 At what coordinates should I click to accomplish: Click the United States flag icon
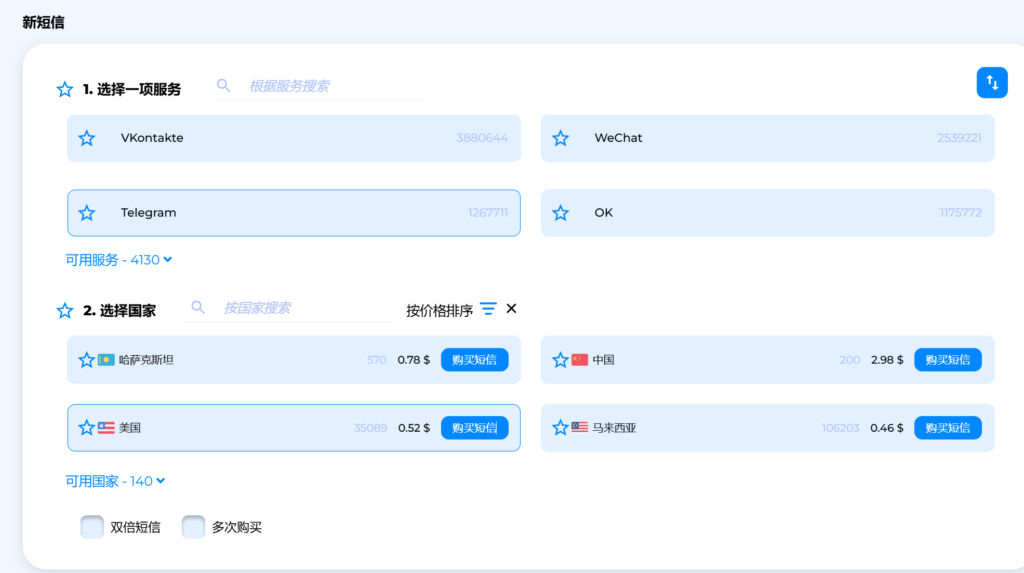point(106,428)
